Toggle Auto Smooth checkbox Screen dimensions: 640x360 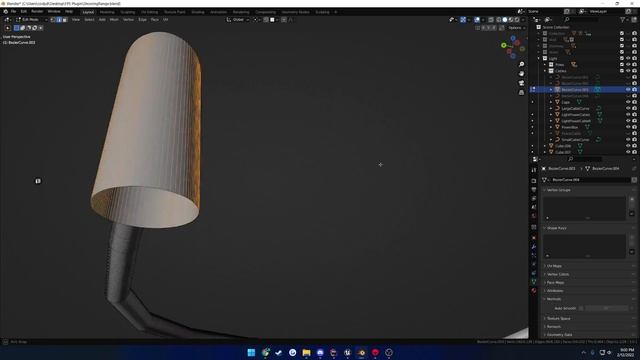[581, 308]
